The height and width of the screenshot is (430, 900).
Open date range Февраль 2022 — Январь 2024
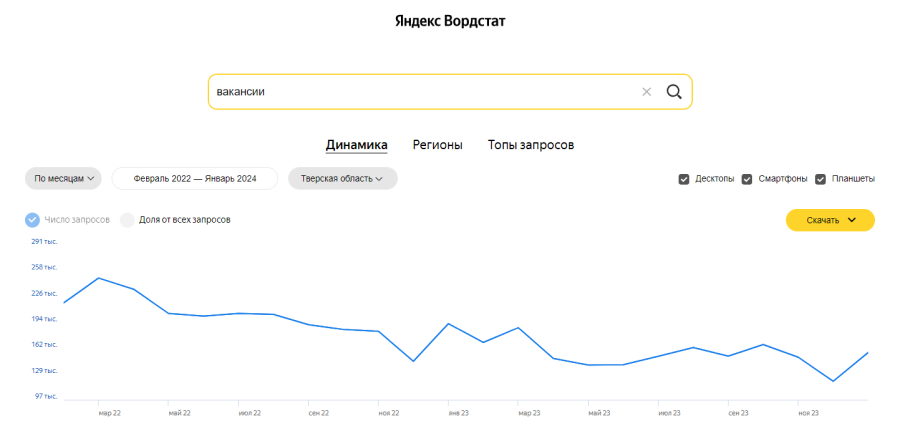tap(195, 179)
